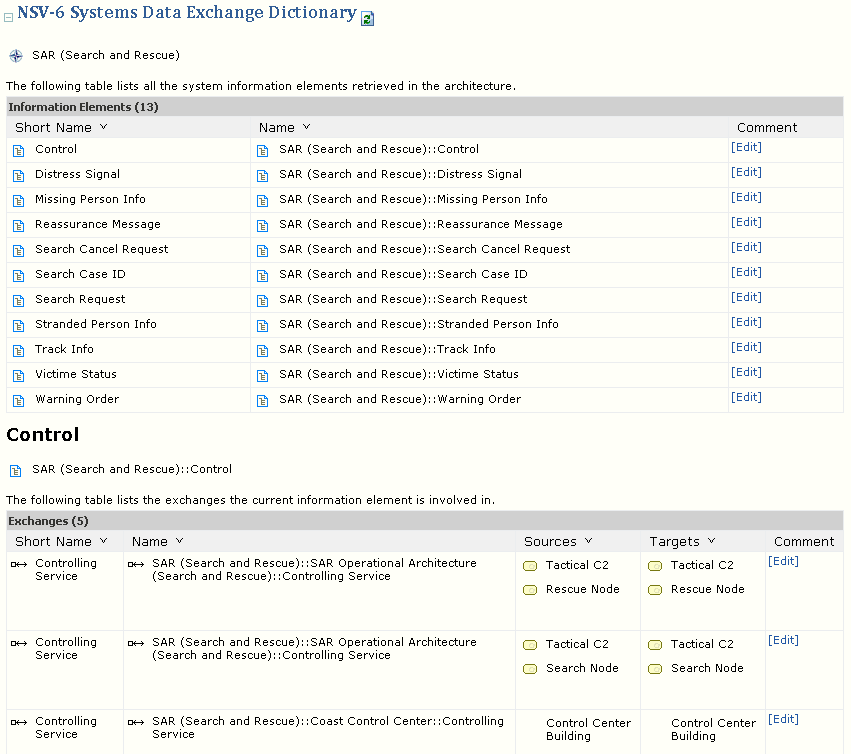The height and width of the screenshot is (754, 851).
Task: Open the Short Name column filter dropdown in Information Elements
Action: [x=104, y=127]
